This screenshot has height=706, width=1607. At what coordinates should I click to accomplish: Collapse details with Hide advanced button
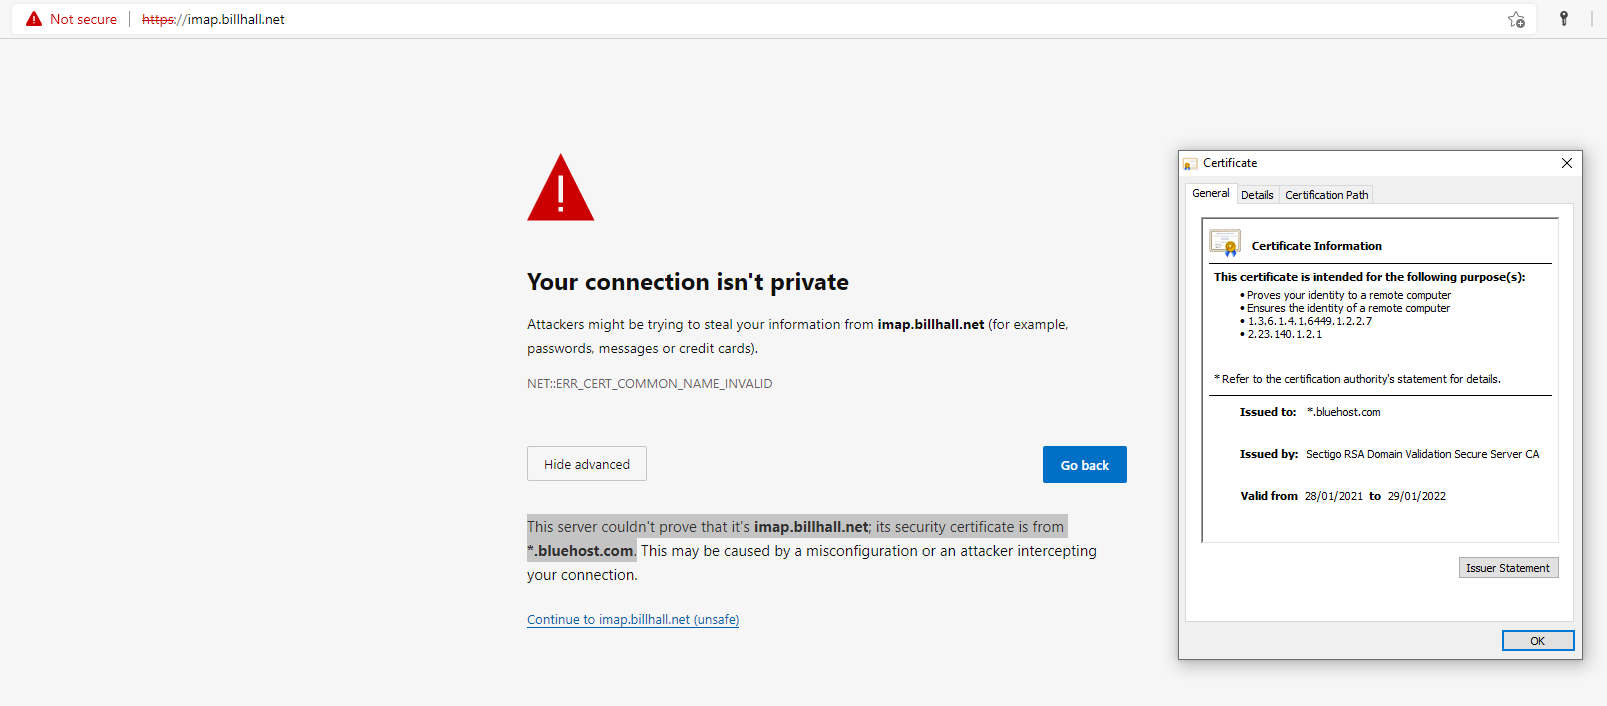pyautogui.click(x=586, y=464)
